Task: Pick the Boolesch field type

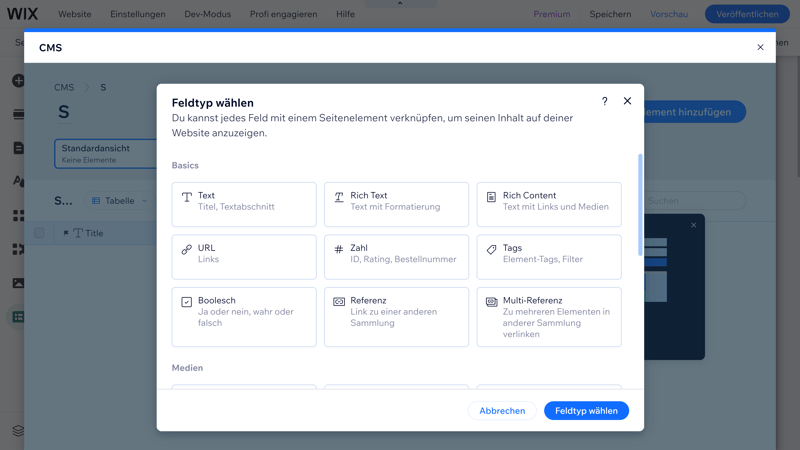Action: 244,316
